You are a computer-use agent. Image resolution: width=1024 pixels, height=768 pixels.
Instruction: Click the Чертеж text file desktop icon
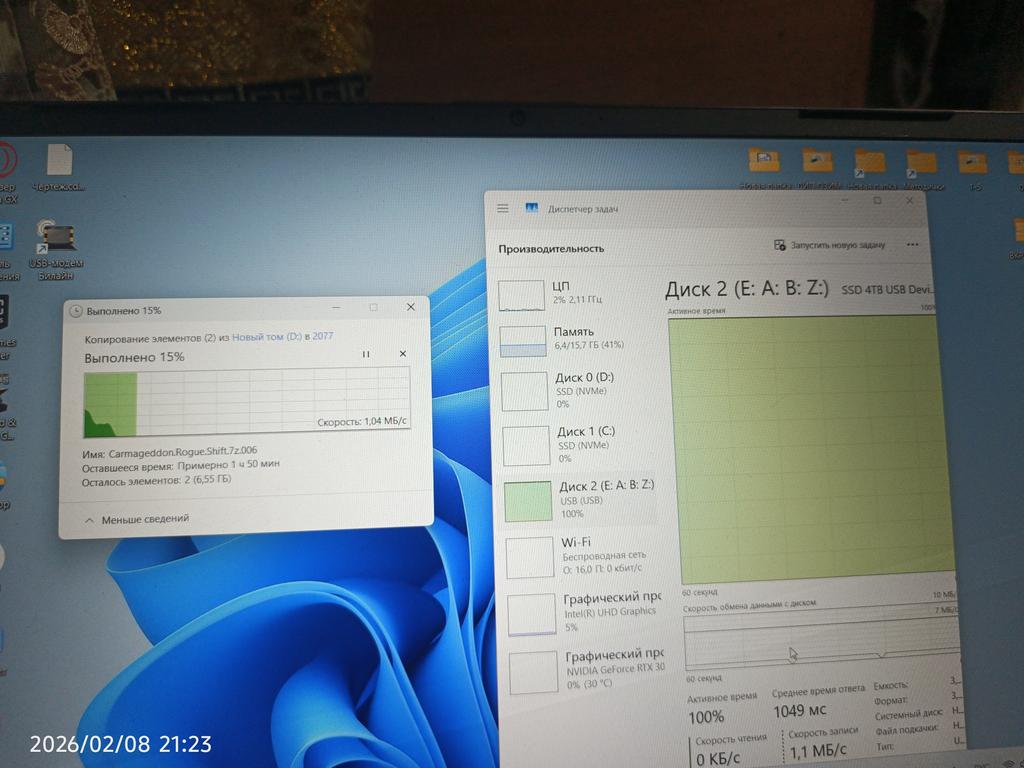point(59,161)
